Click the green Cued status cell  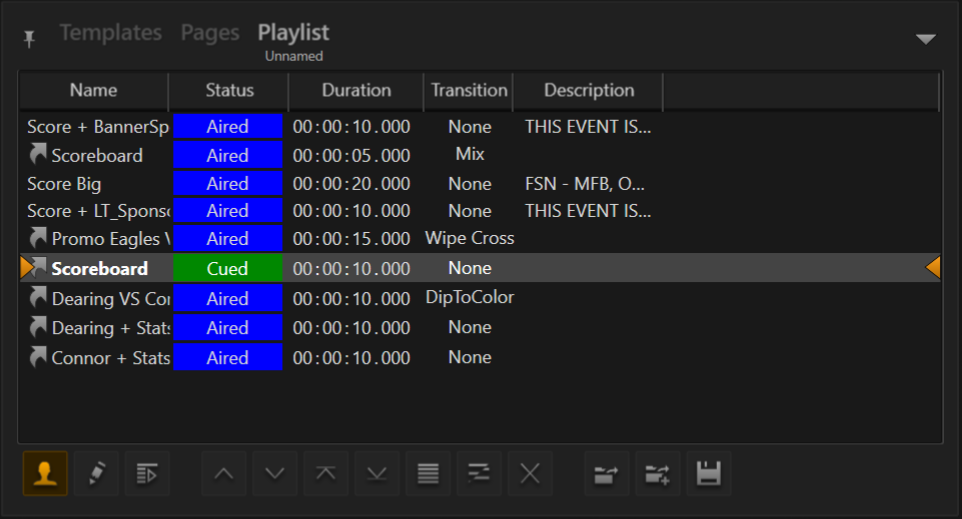228,268
